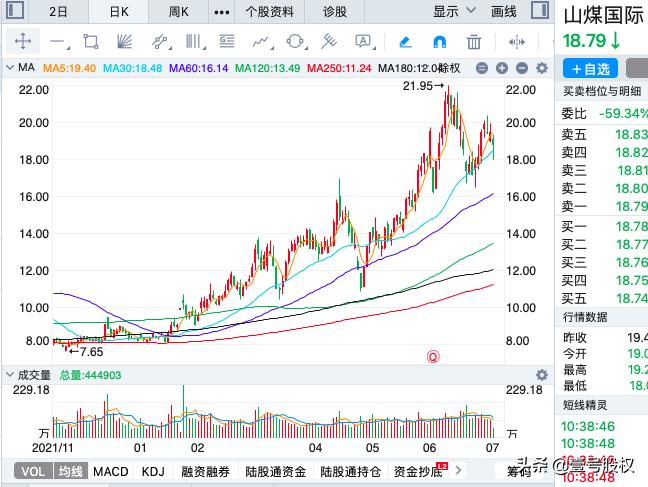Click the 总量:444903 volume label
648x487 pixels.
91,375
